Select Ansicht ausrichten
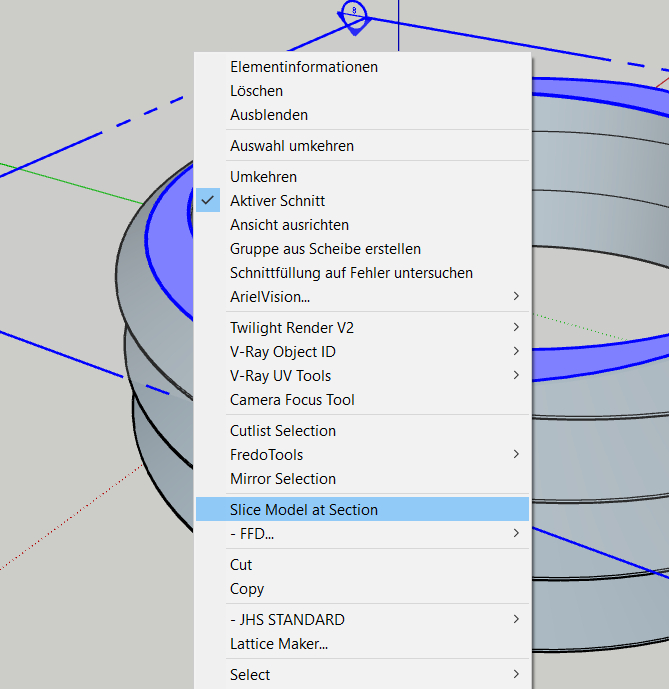The height and width of the screenshot is (689, 669). (289, 225)
